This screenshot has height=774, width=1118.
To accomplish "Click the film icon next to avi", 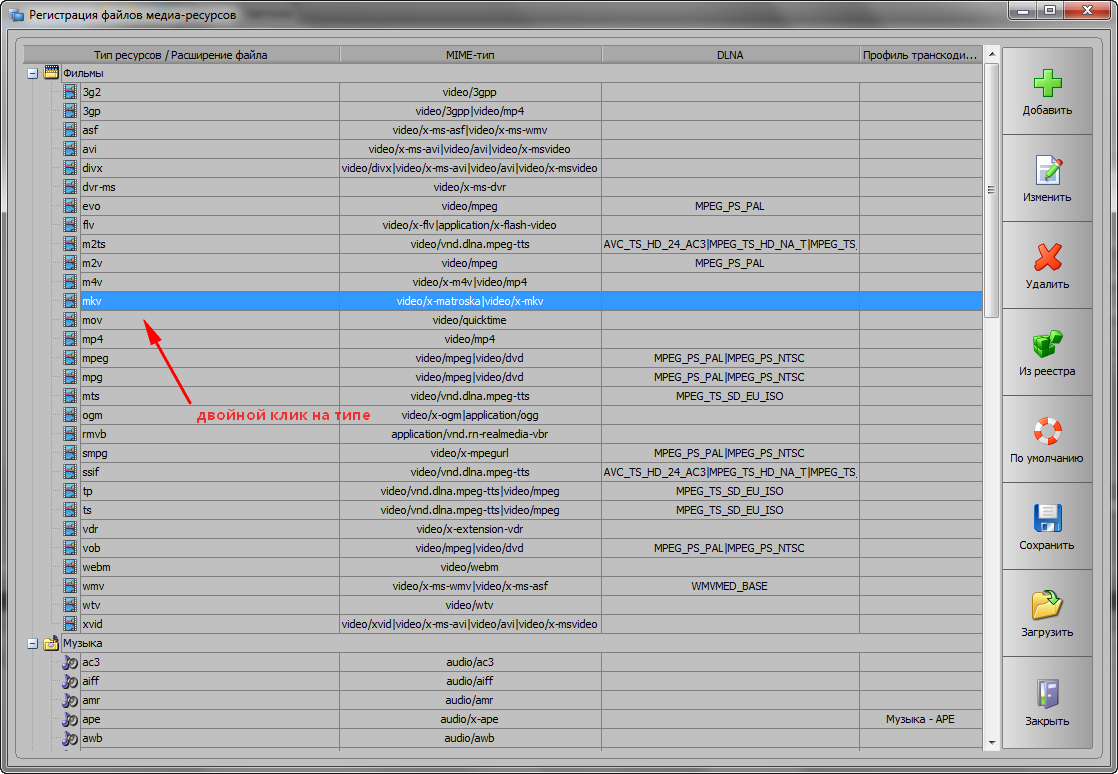I will 70,149.
